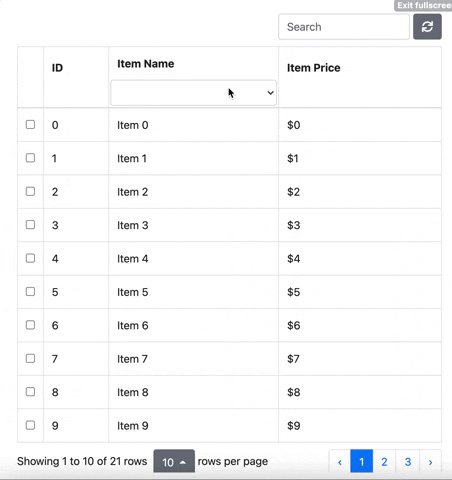Toggle checkbox for Item 9 row
Viewport: 452px width, 480px height.
[30, 425]
